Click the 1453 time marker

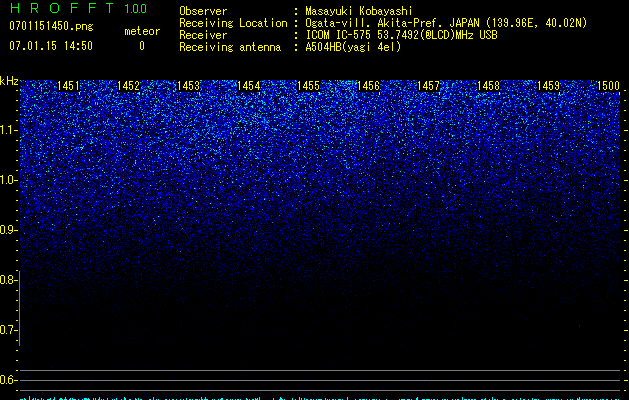pyautogui.click(x=188, y=86)
